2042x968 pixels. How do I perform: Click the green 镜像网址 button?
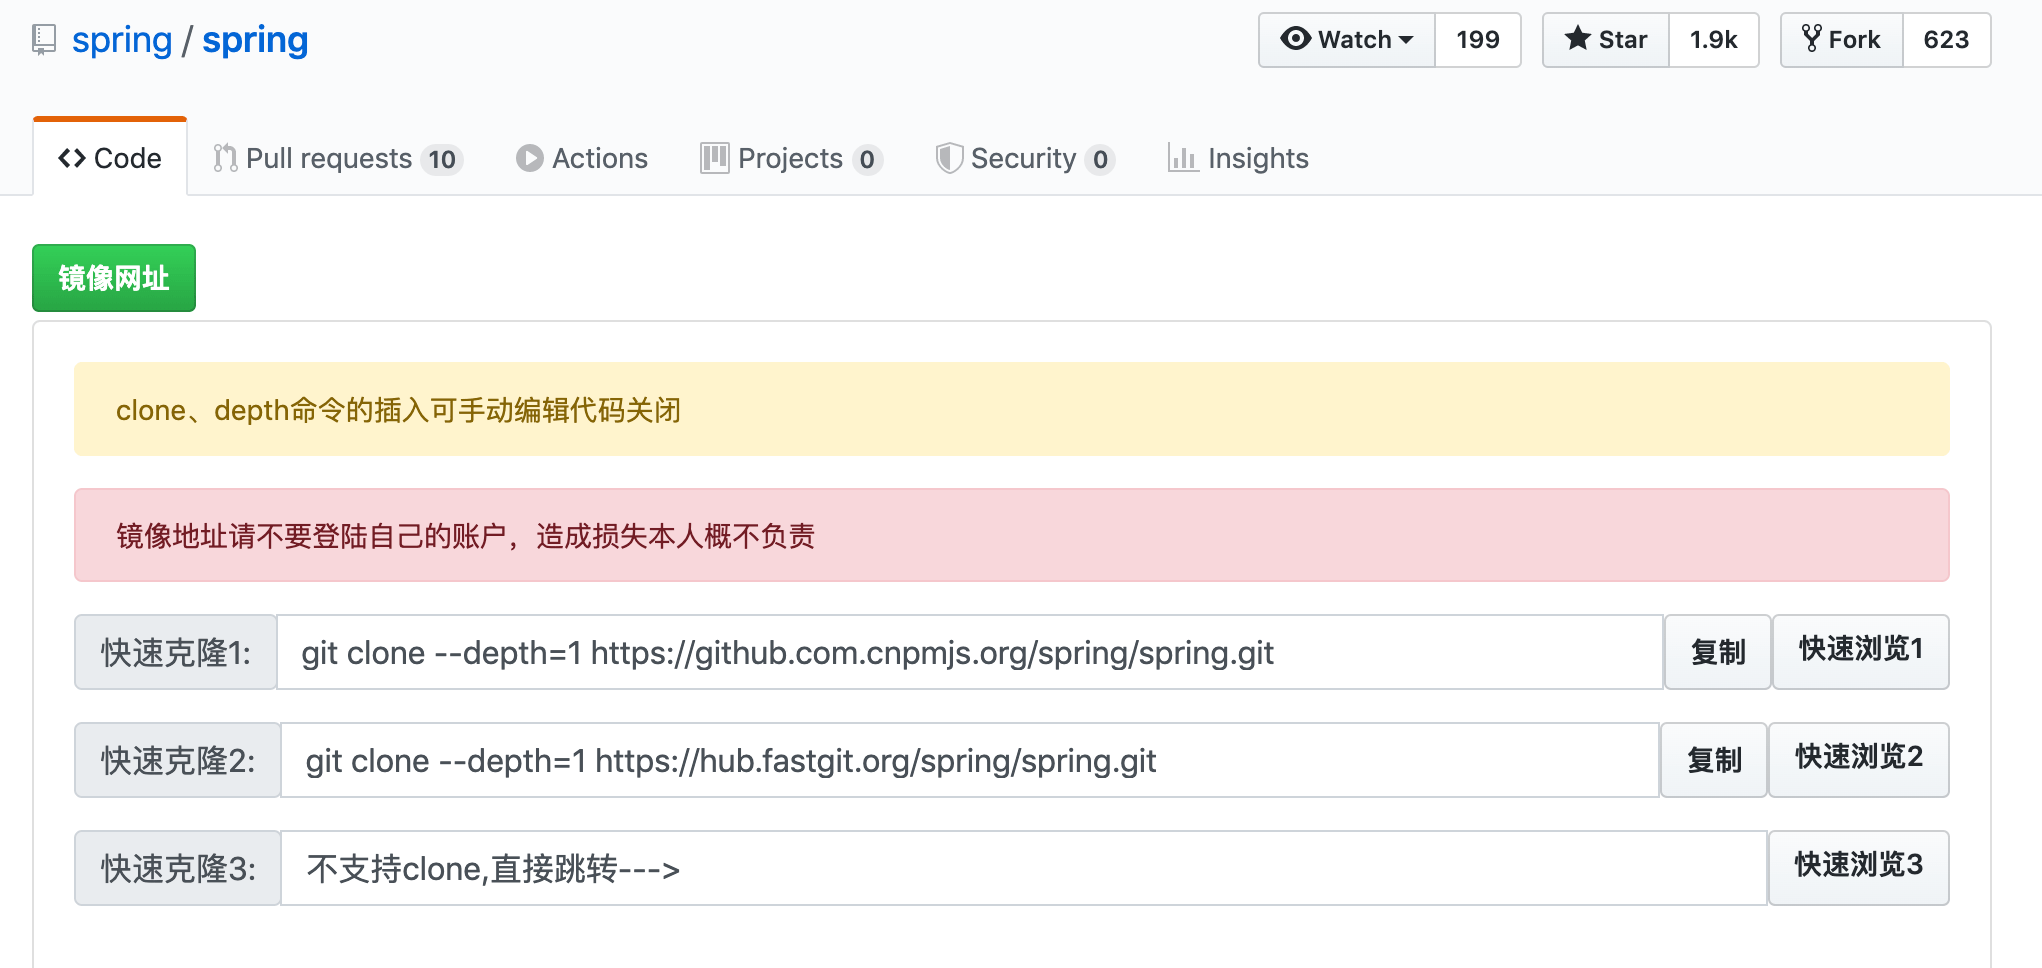pos(114,278)
